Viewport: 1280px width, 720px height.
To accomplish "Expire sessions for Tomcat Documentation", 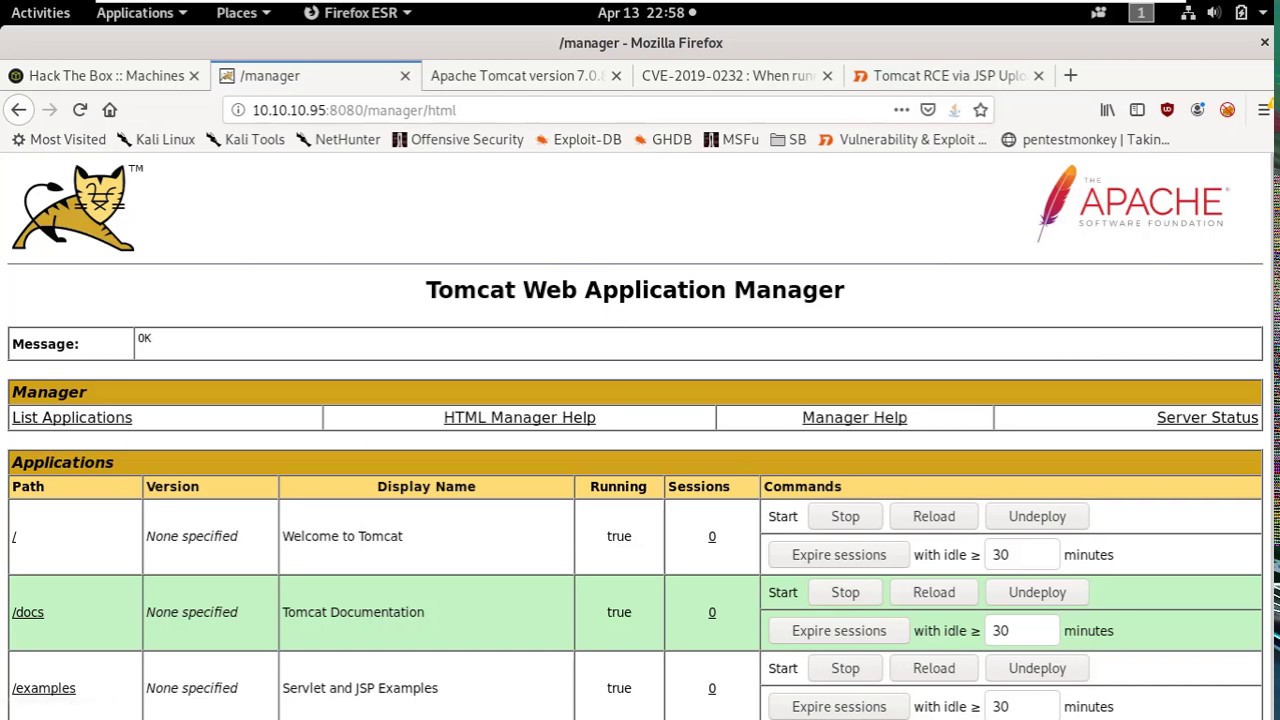I will coord(839,631).
